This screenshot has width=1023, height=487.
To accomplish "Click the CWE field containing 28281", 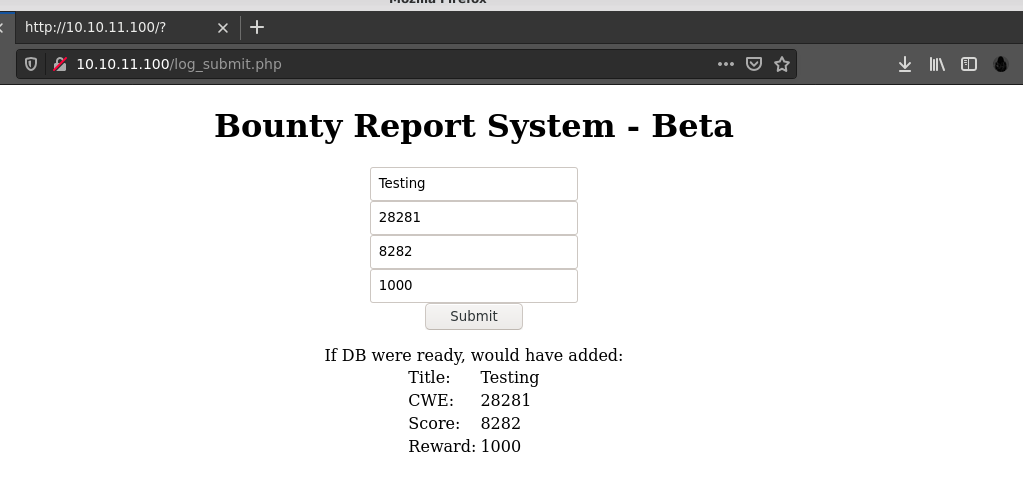I will tap(473, 218).
